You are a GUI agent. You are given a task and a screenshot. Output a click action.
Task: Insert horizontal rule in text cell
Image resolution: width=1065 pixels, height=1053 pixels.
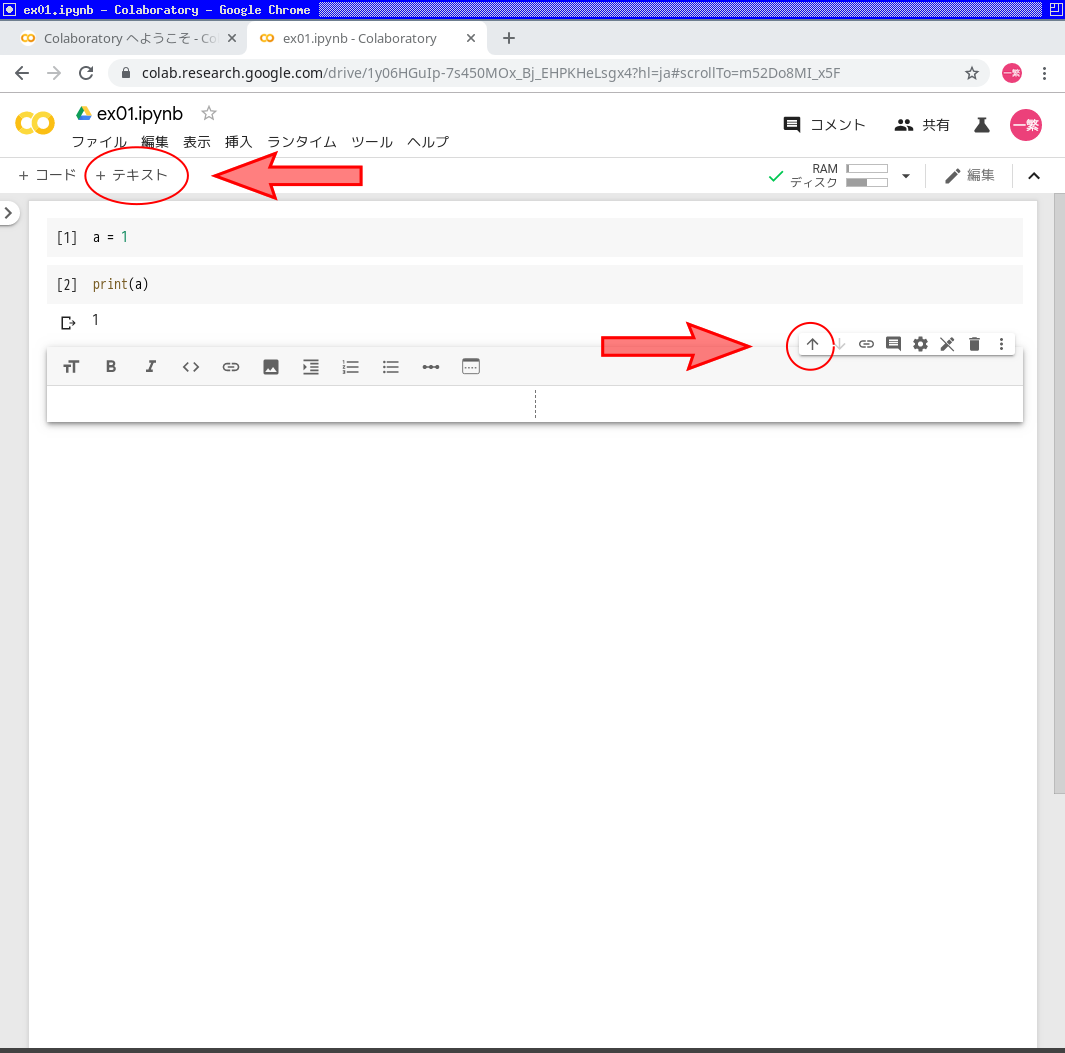tap(431, 367)
